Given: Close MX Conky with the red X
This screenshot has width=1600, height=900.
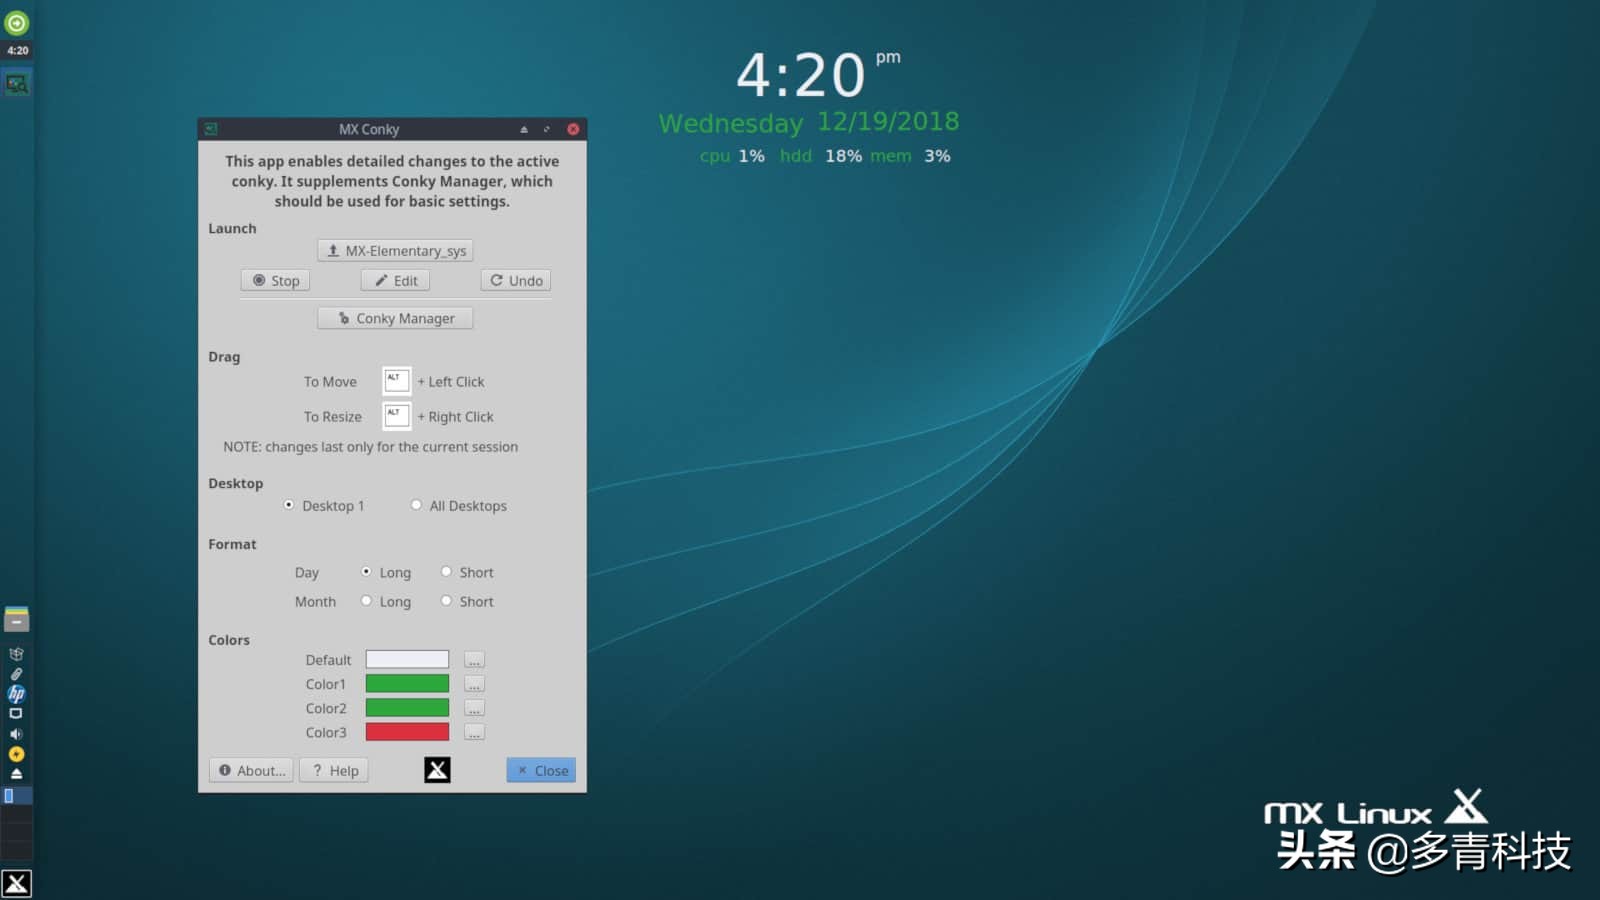Looking at the screenshot, I should coord(573,129).
